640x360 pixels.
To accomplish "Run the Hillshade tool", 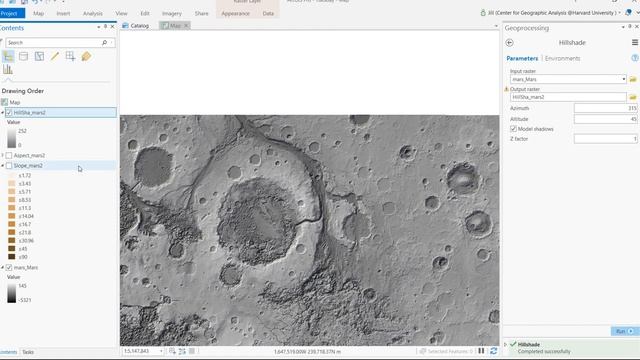I will point(624,331).
